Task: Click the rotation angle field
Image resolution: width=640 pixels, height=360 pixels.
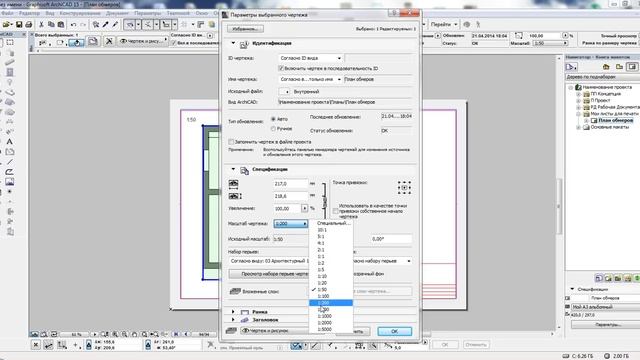Action: 391,239
